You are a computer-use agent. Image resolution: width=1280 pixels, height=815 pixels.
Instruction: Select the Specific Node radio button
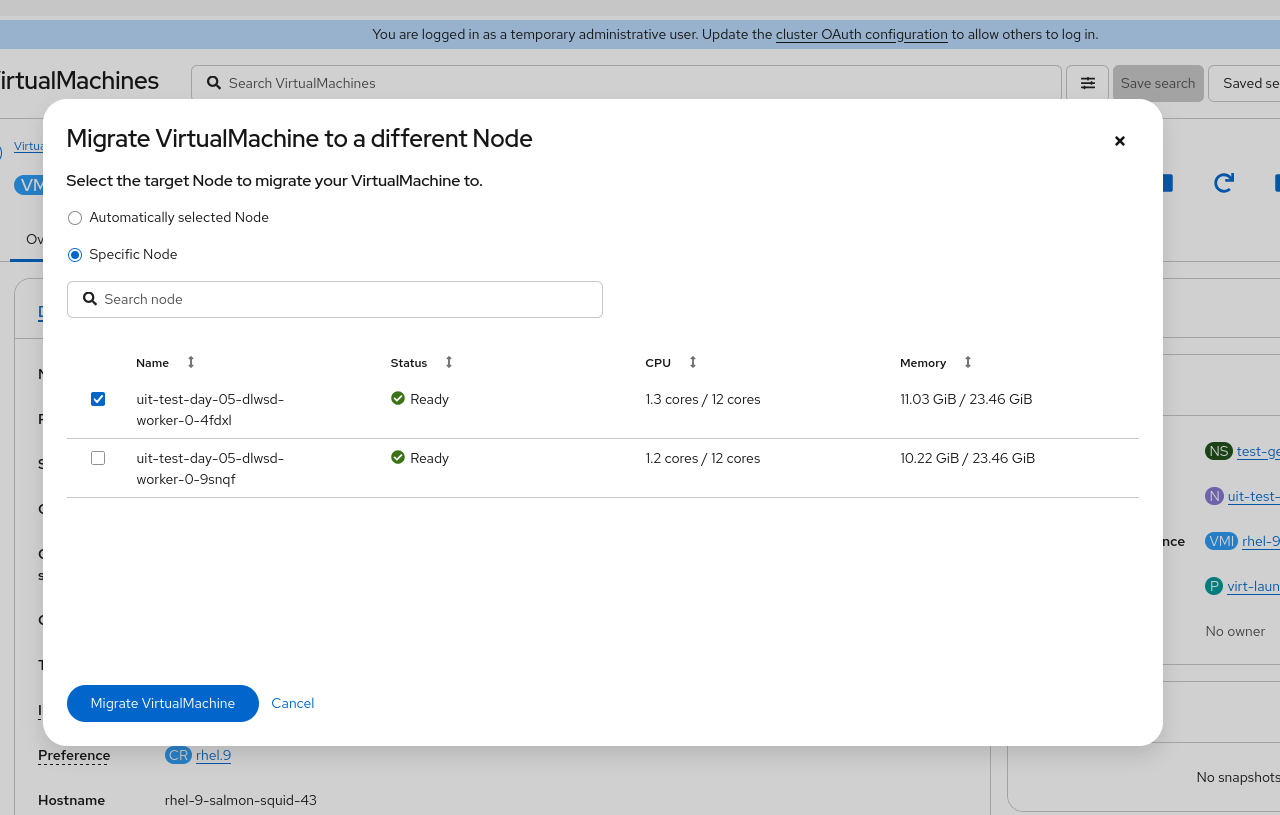coord(75,255)
